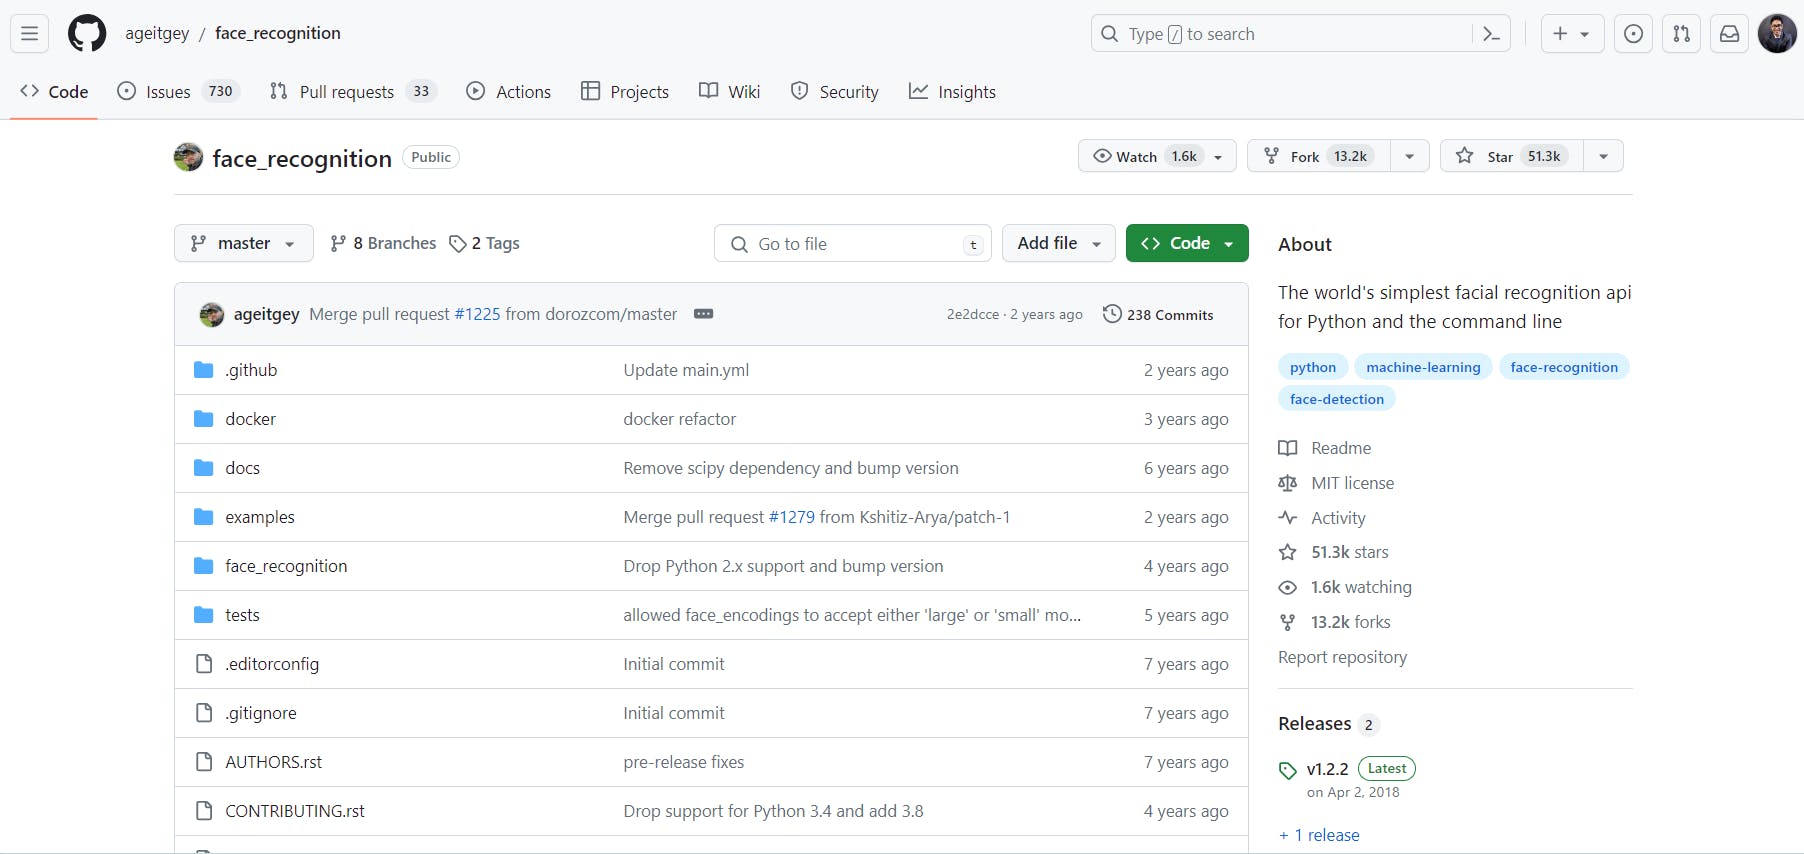The width and height of the screenshot is (1804, 854).
Task: View 2 Tags link
Action: click(484, 243)
